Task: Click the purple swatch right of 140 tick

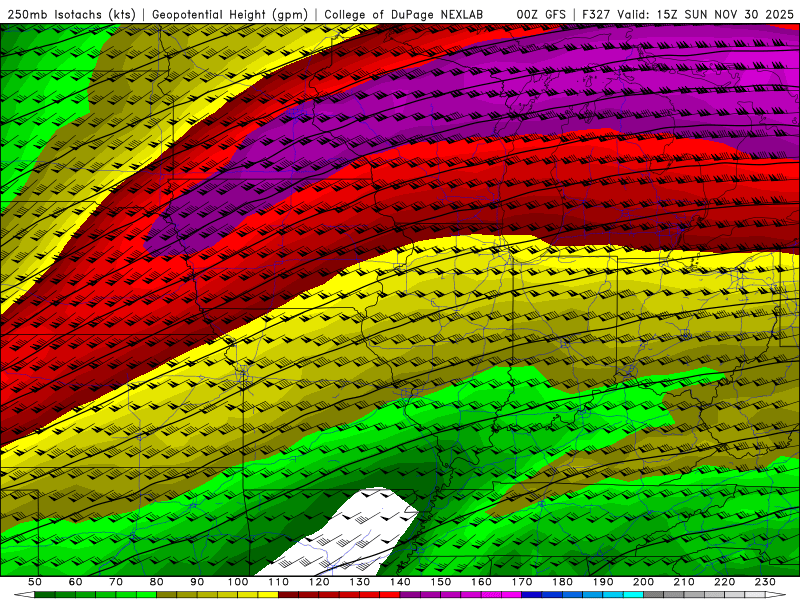Action: click(410, 595)
